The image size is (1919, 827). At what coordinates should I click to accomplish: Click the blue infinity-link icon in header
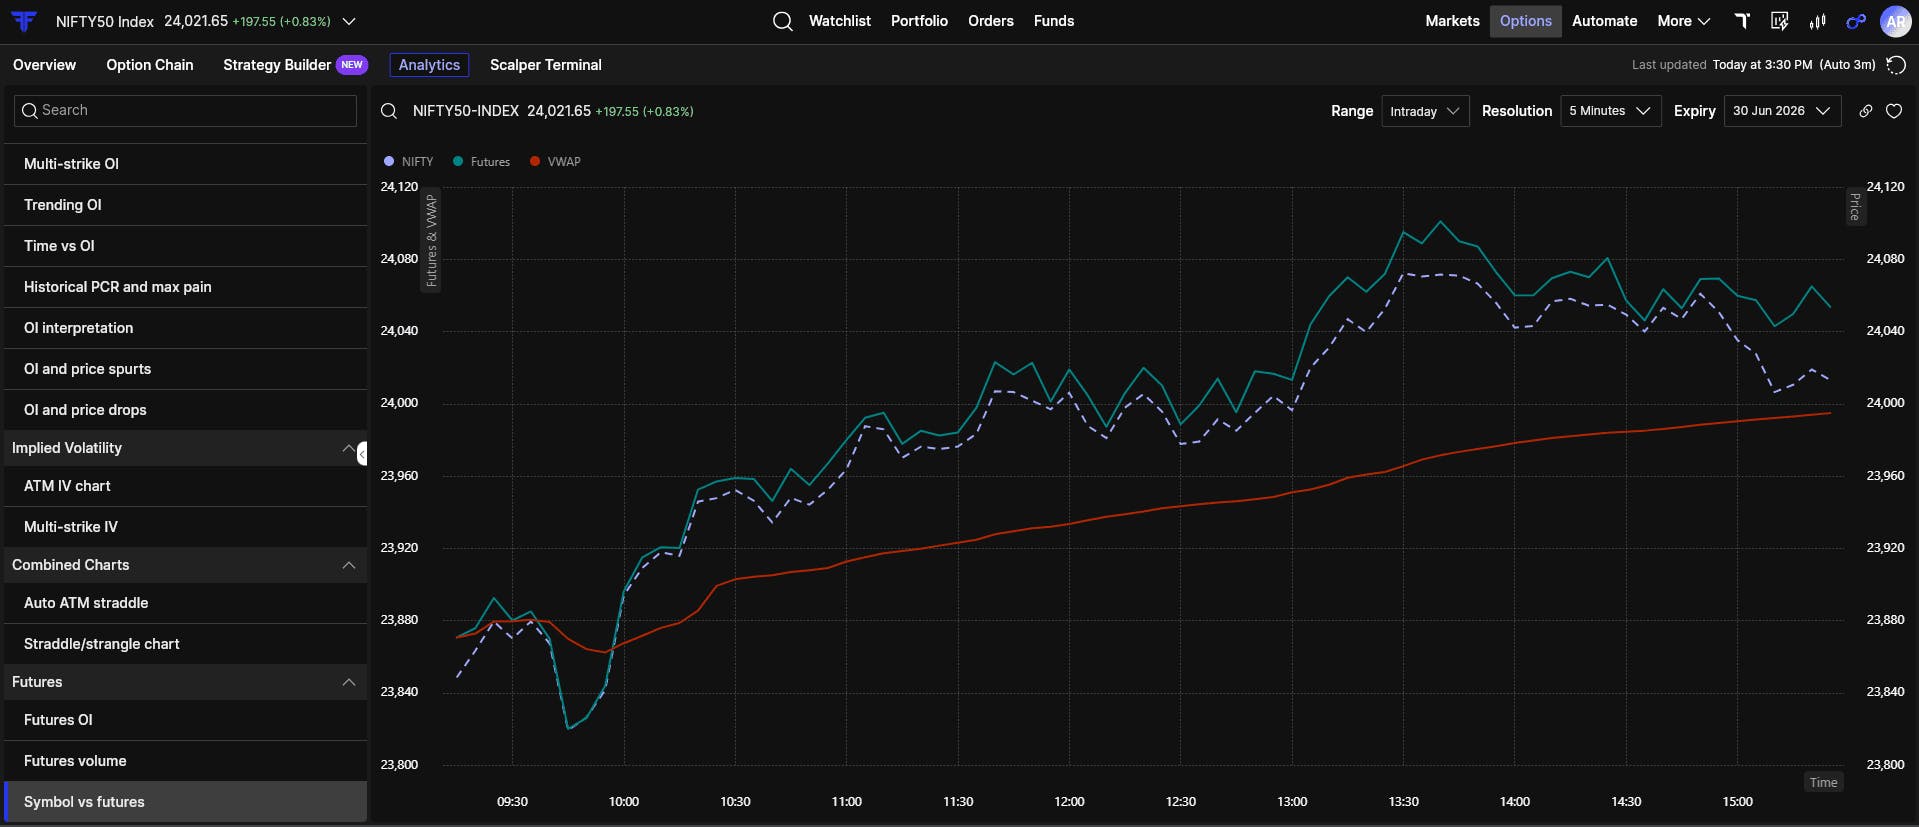click(x=1856, y=21)
